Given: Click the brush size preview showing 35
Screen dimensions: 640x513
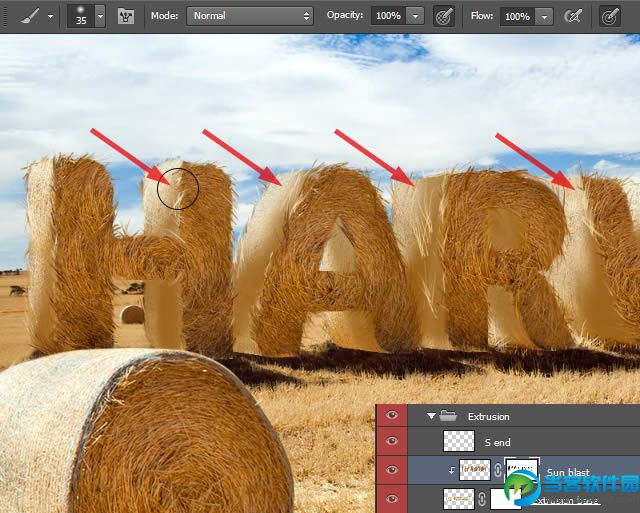Looking at the screenshot, I should [x=81, y=16].
